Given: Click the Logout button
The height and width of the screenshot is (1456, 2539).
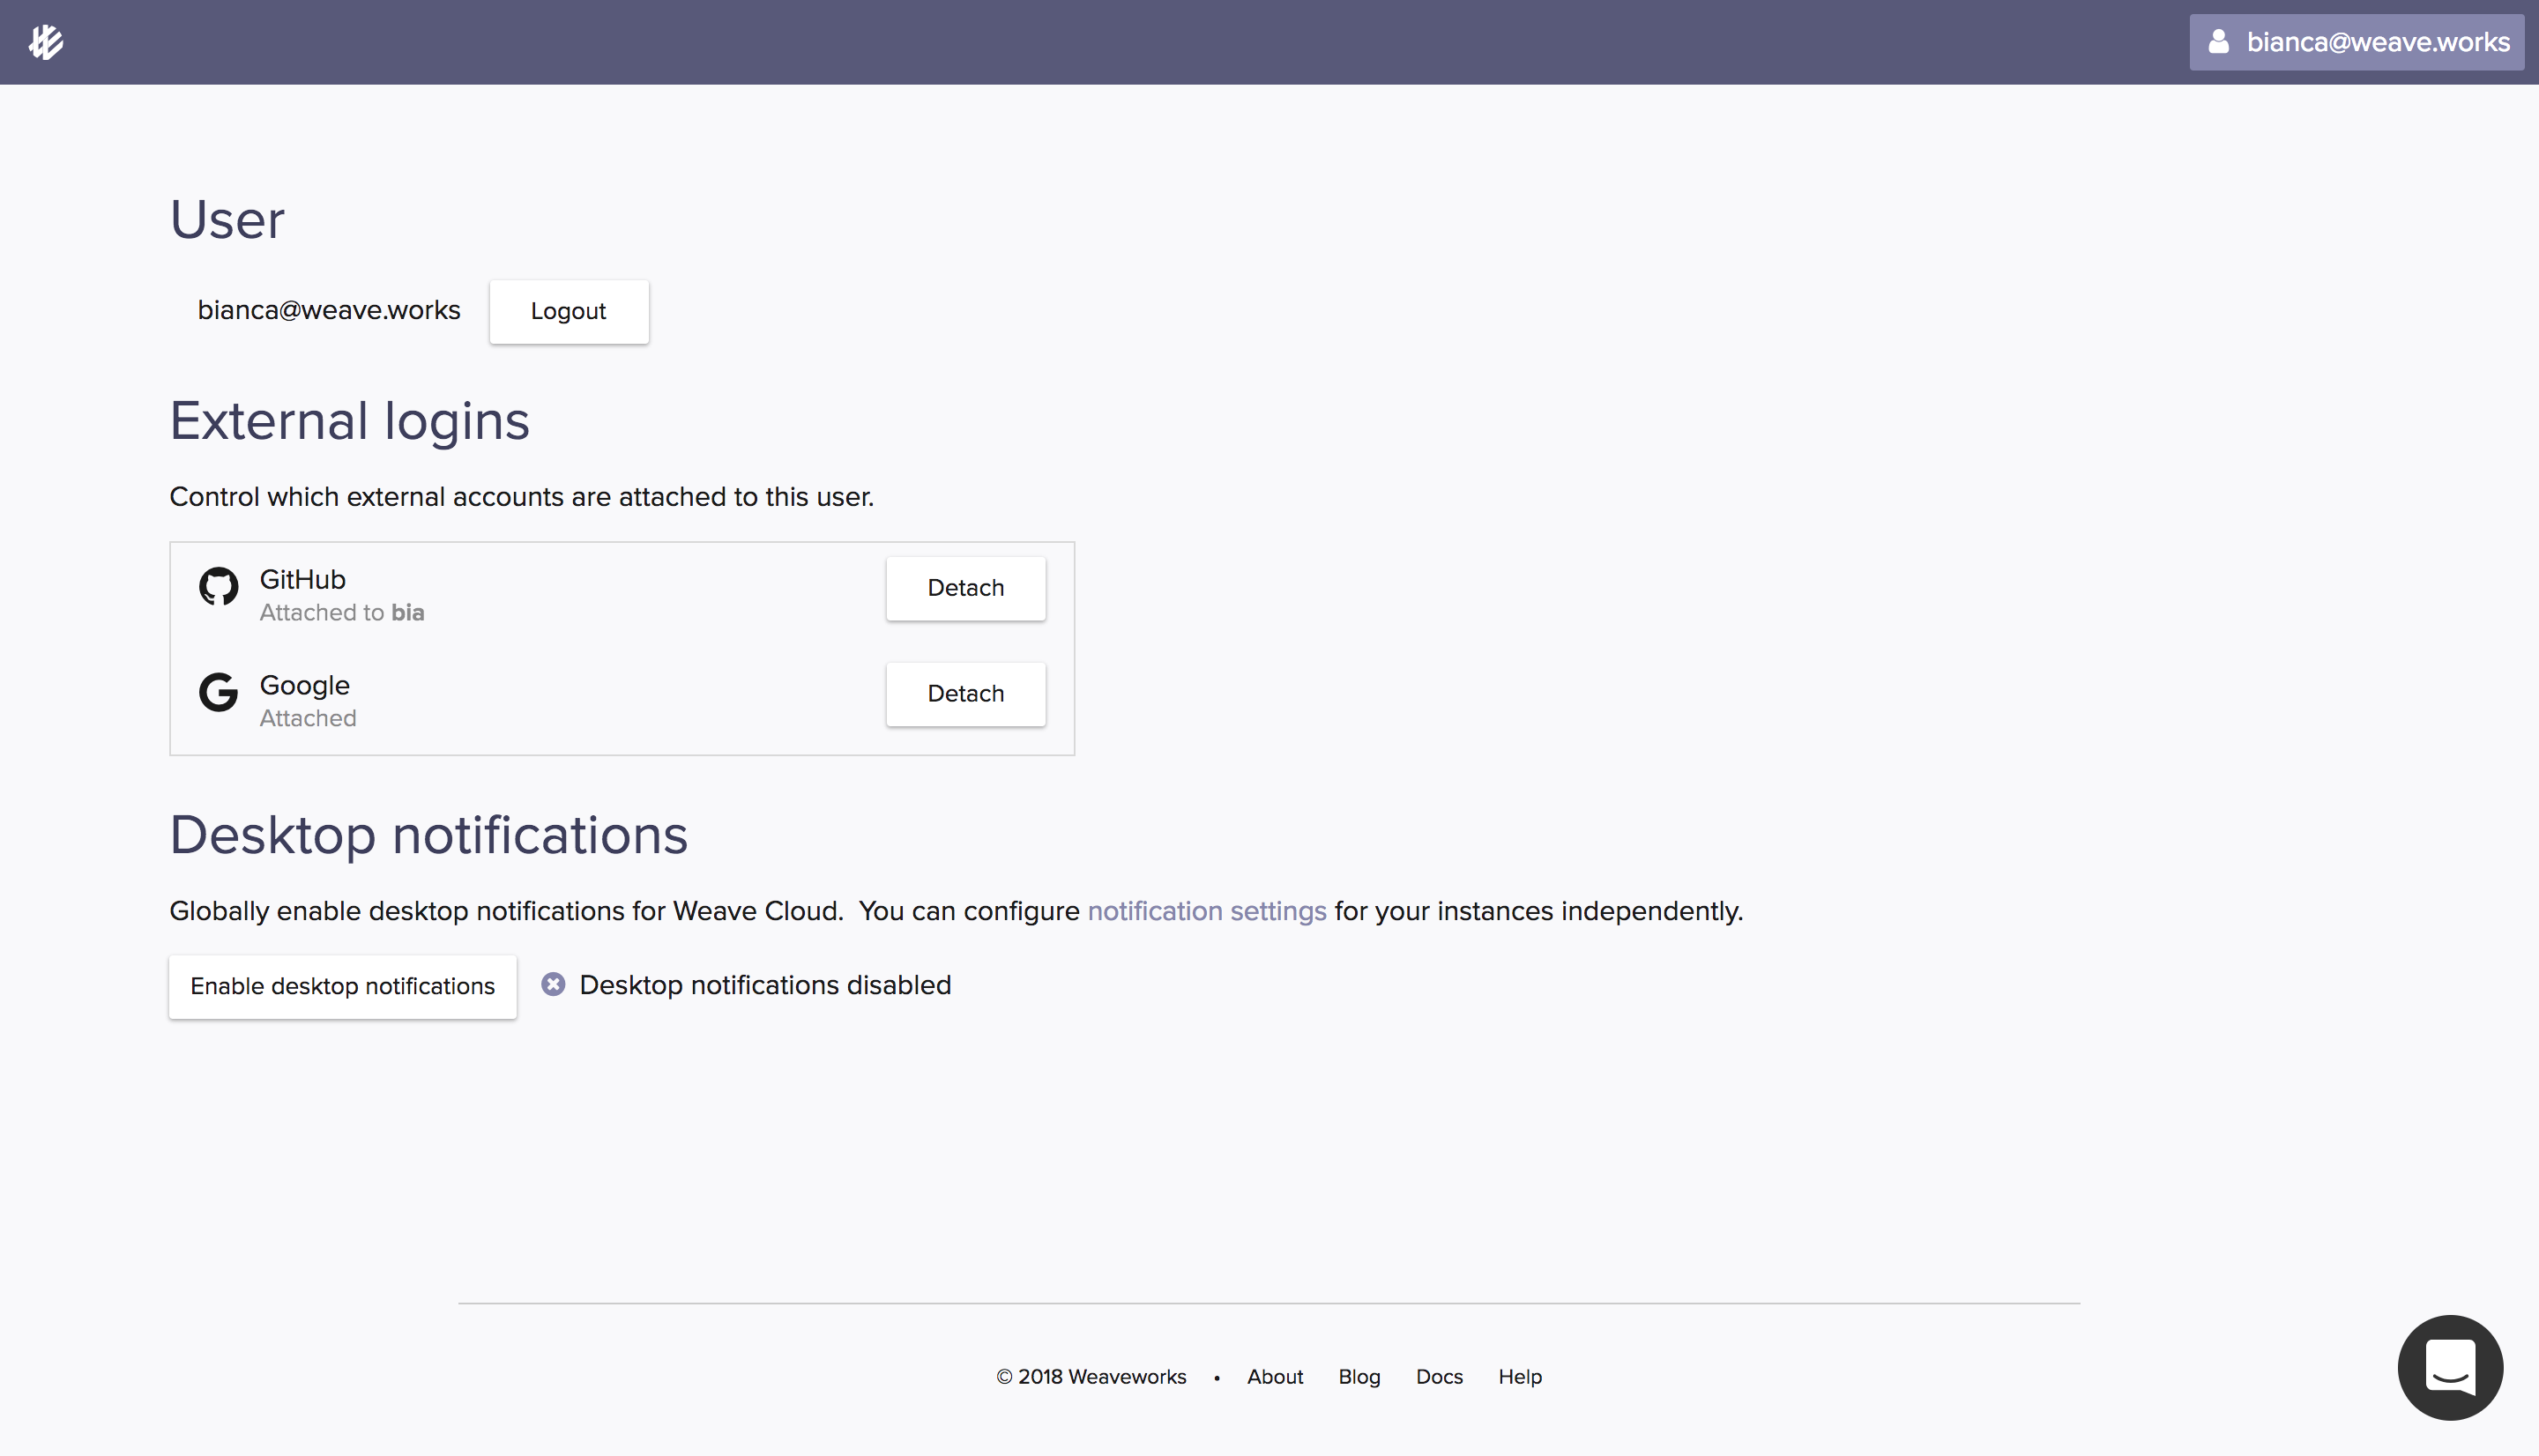Looking at the screenshot, I should pos(568,311).
